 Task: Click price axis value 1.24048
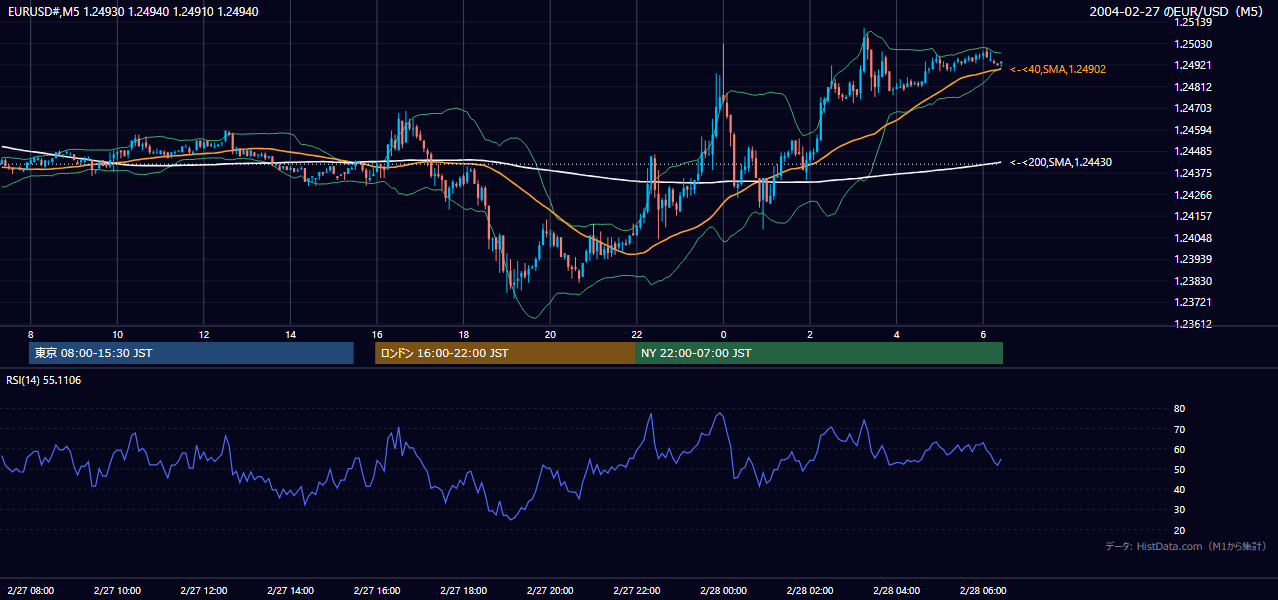pyautogui.click(x=1193, y=238)
